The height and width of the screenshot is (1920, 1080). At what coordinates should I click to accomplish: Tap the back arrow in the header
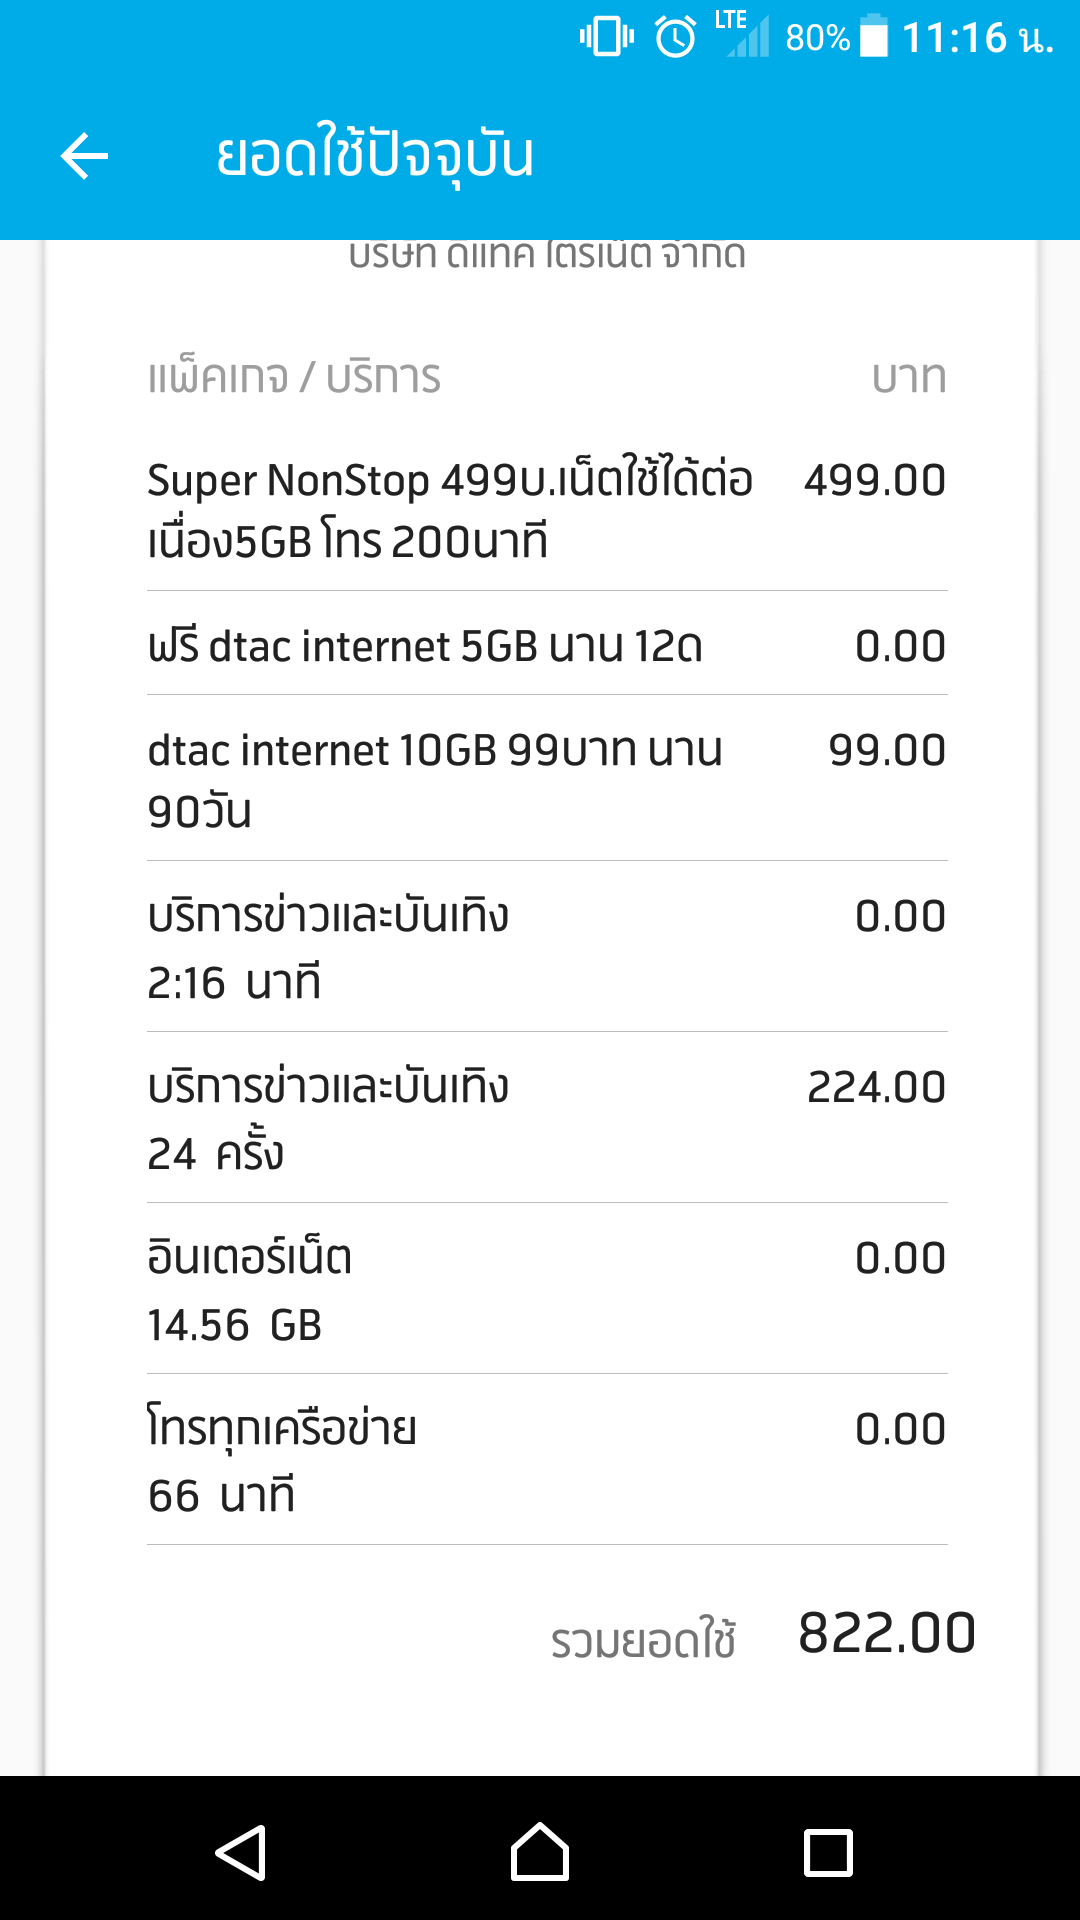tap(84, 156)
